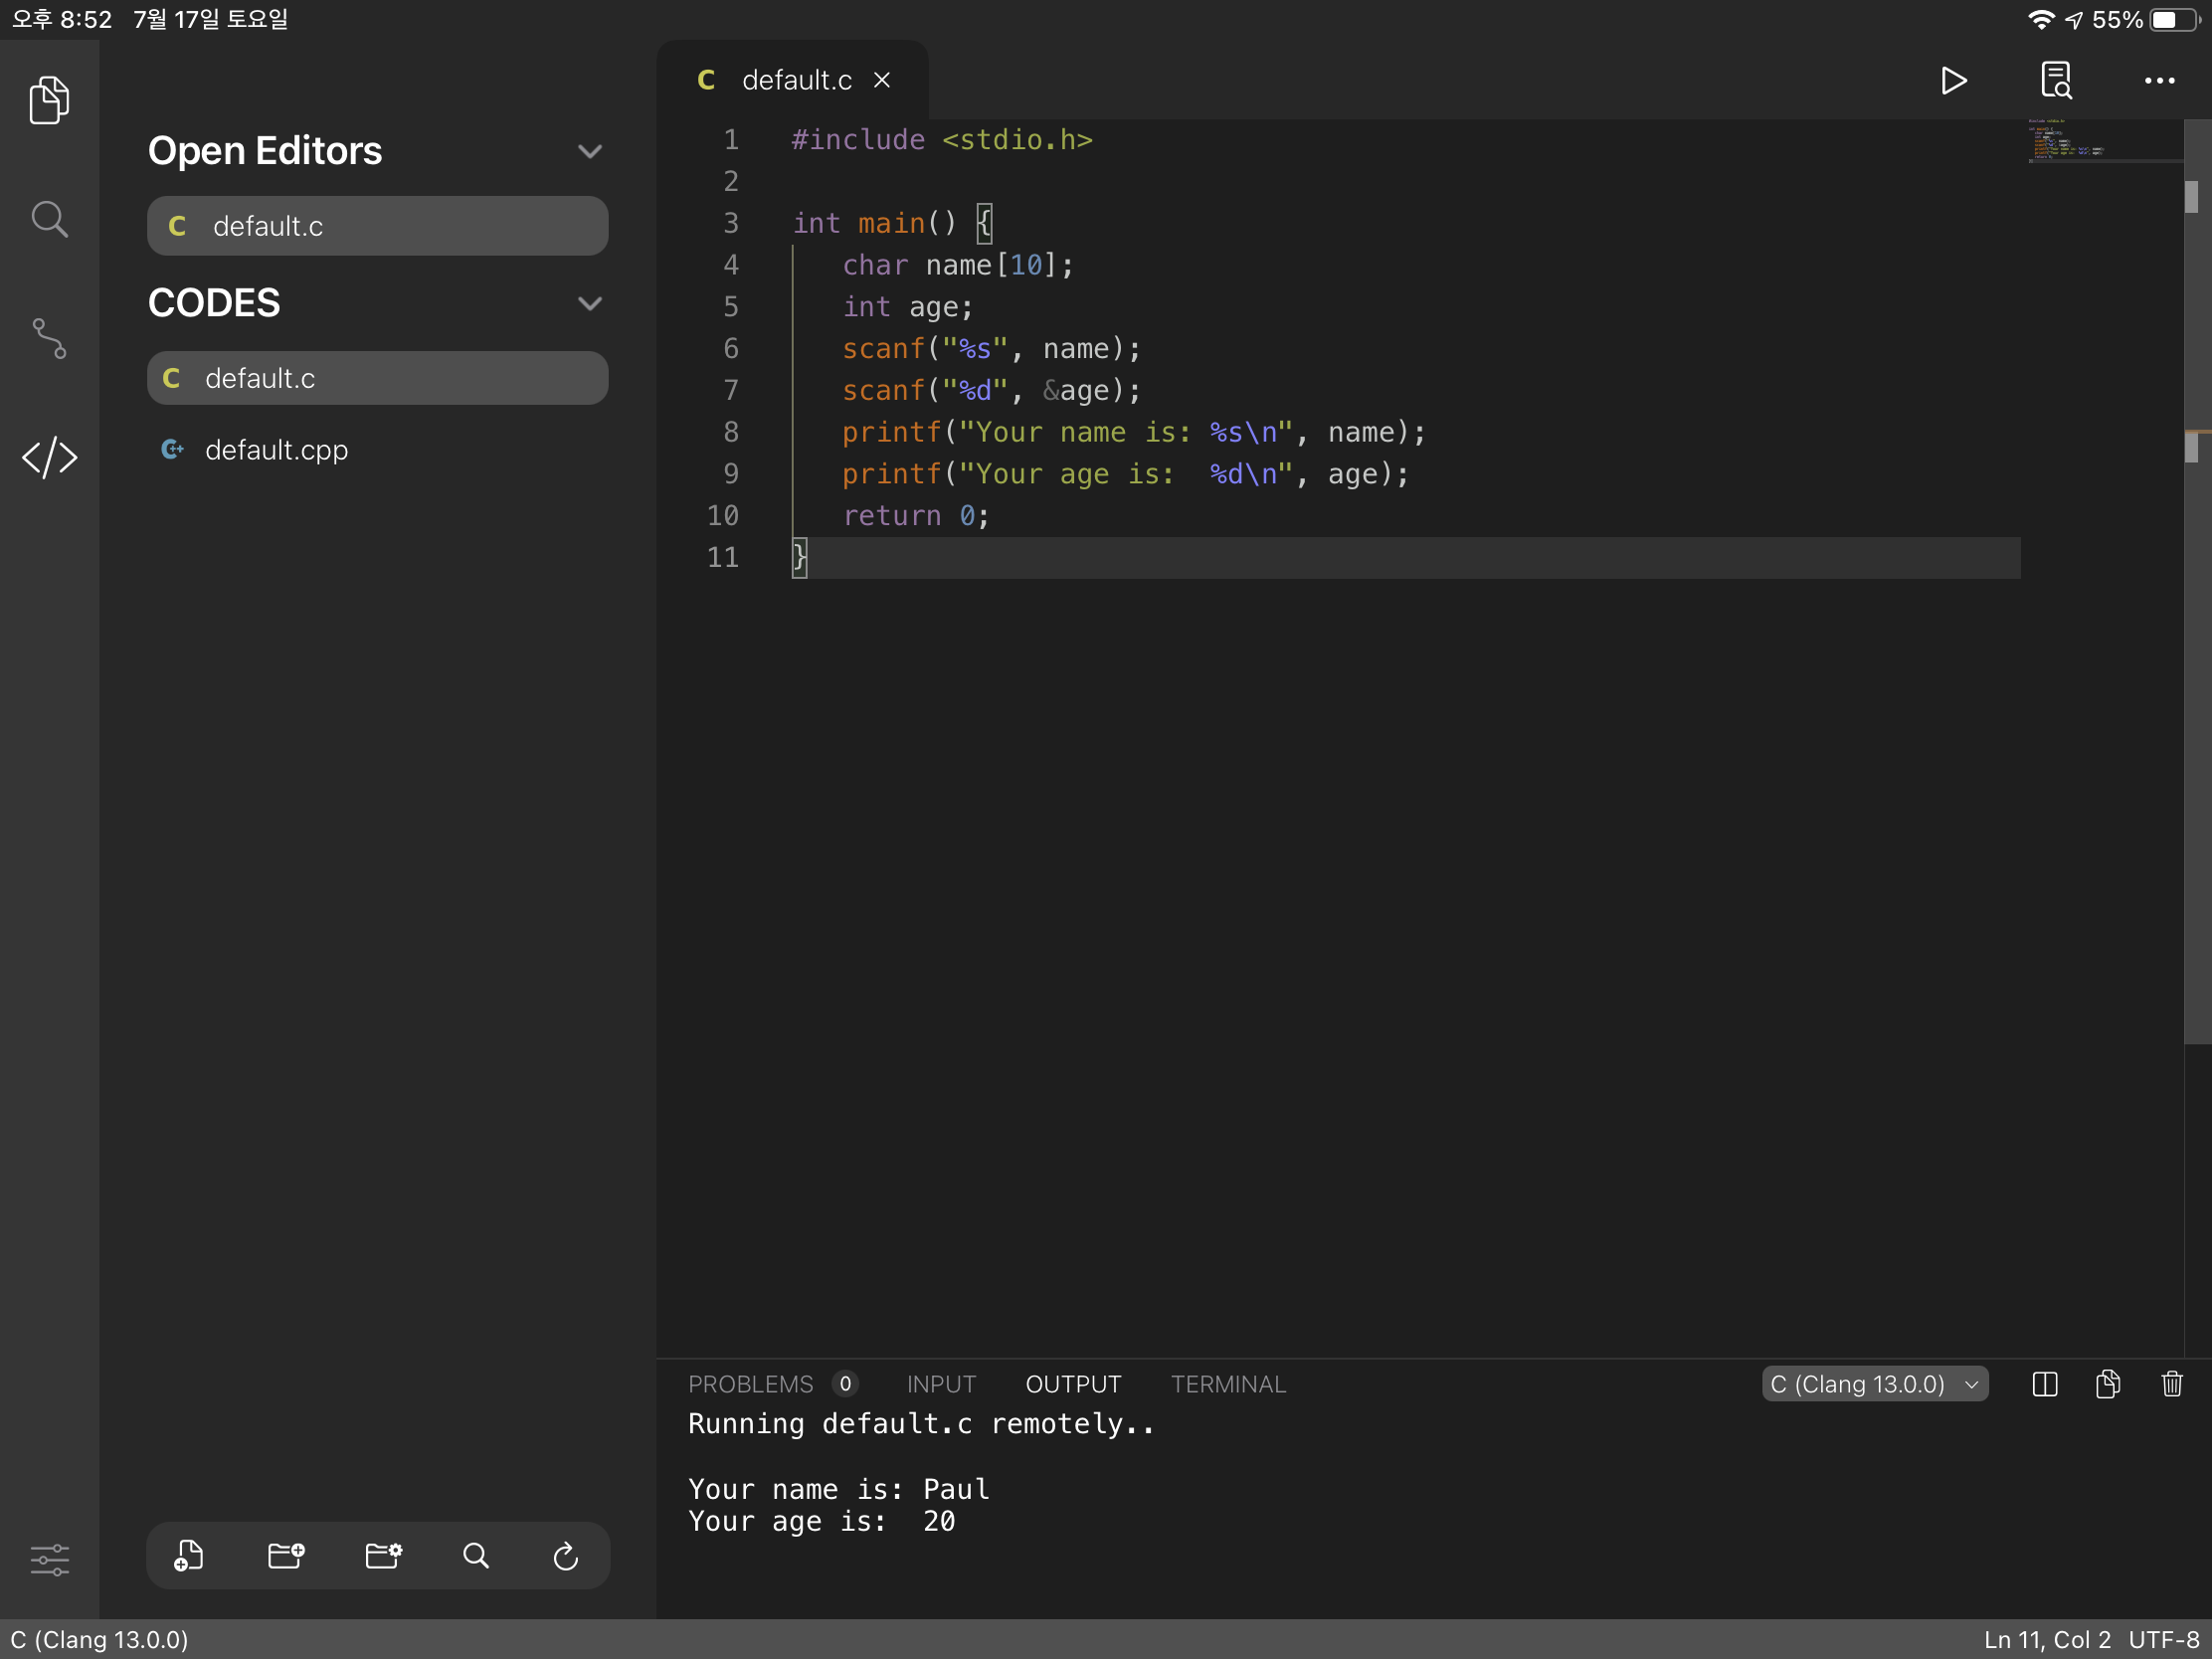The height and width of the screenshot is (1659, 2212).
Task: Switch to the INPUT tab
Action: (940, 1384)
